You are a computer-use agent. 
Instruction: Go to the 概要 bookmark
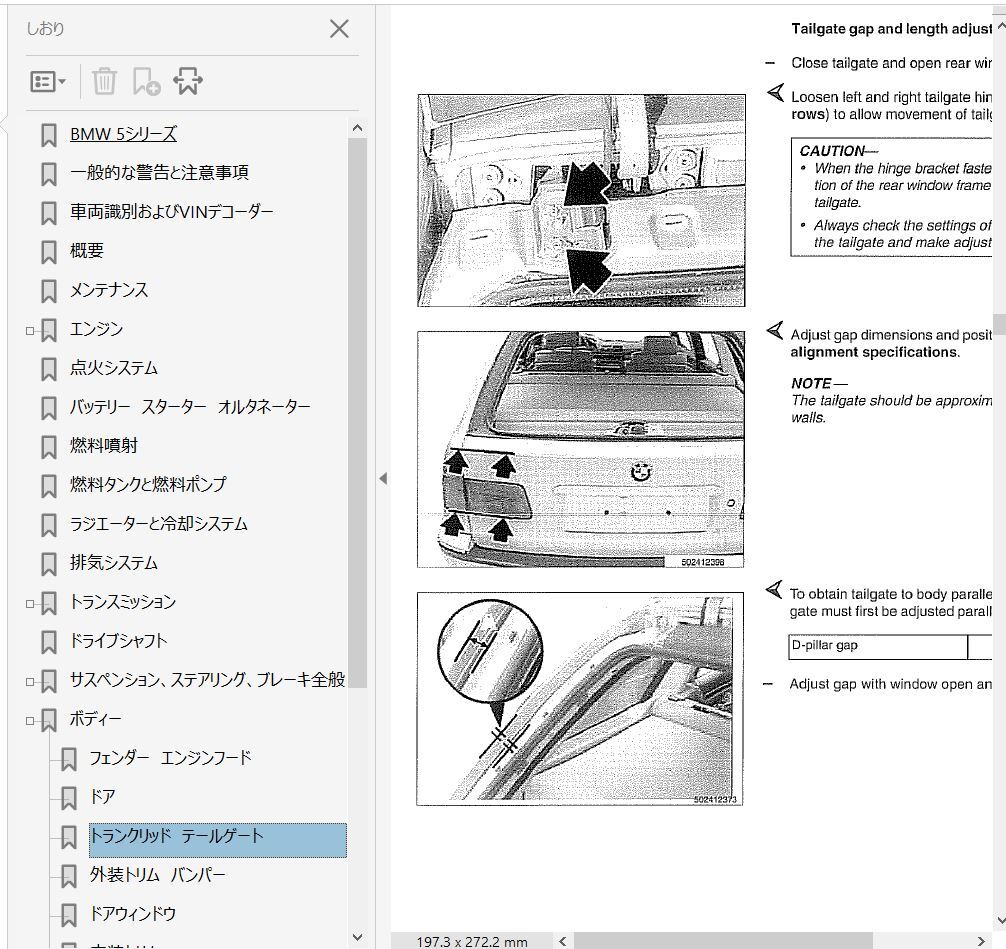click(87, 251)
